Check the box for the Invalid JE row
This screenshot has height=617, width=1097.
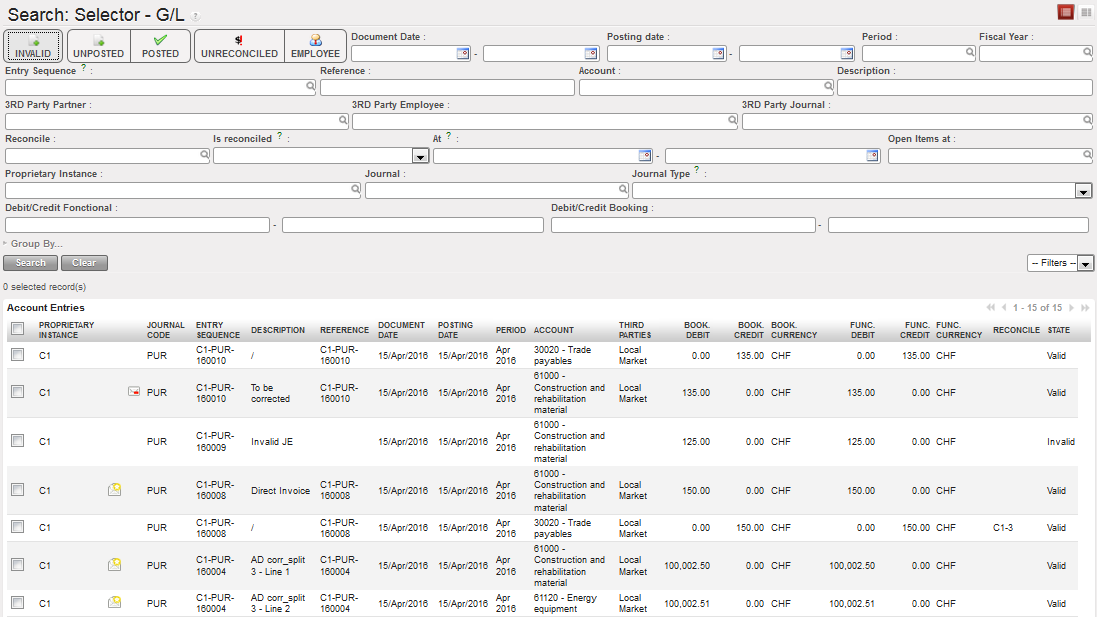(x=17, y=441)
